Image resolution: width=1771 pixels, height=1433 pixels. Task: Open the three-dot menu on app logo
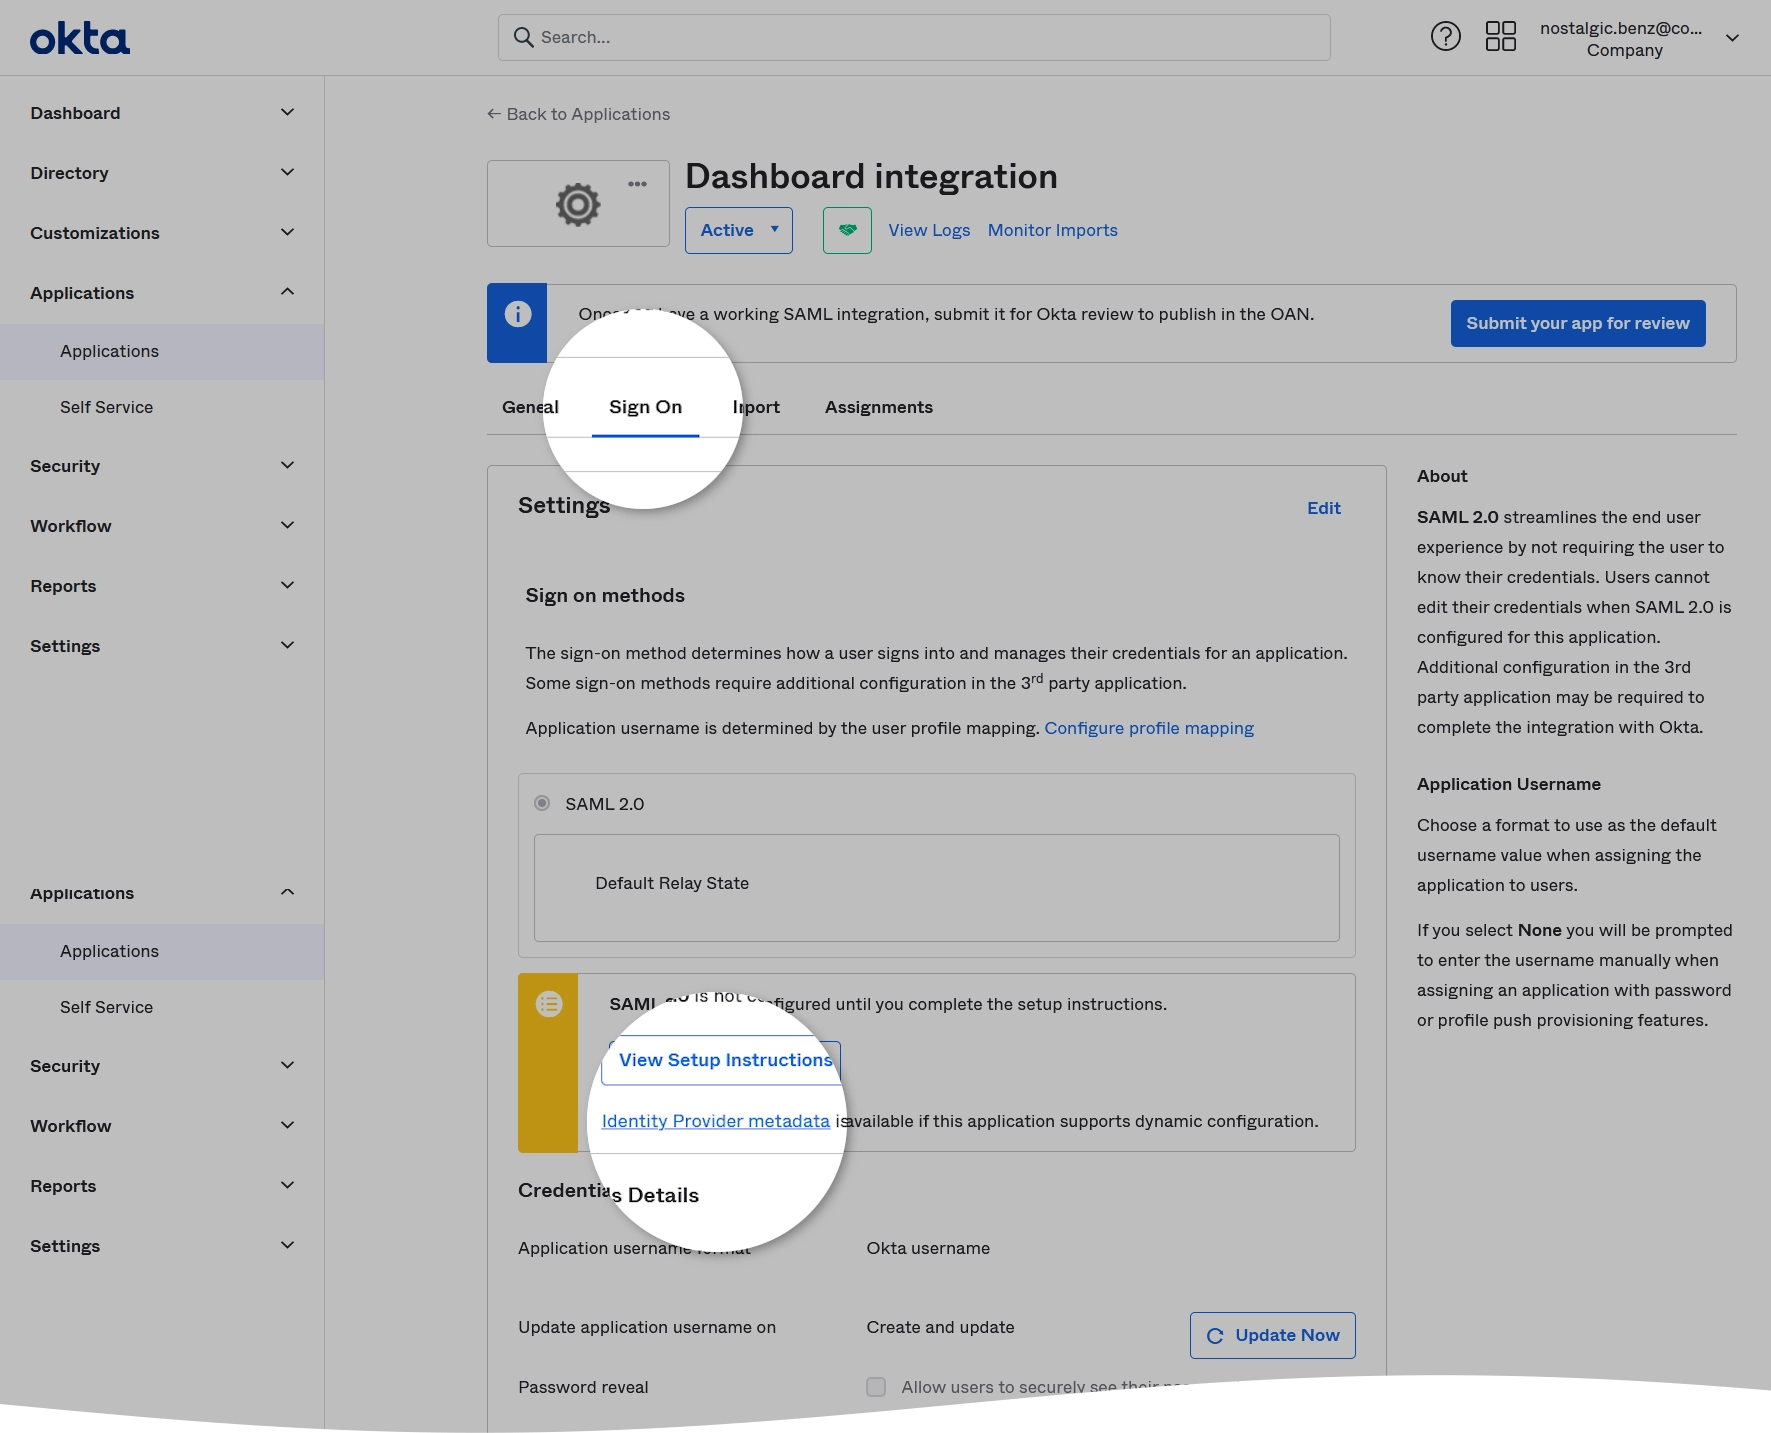pos(637,184)
